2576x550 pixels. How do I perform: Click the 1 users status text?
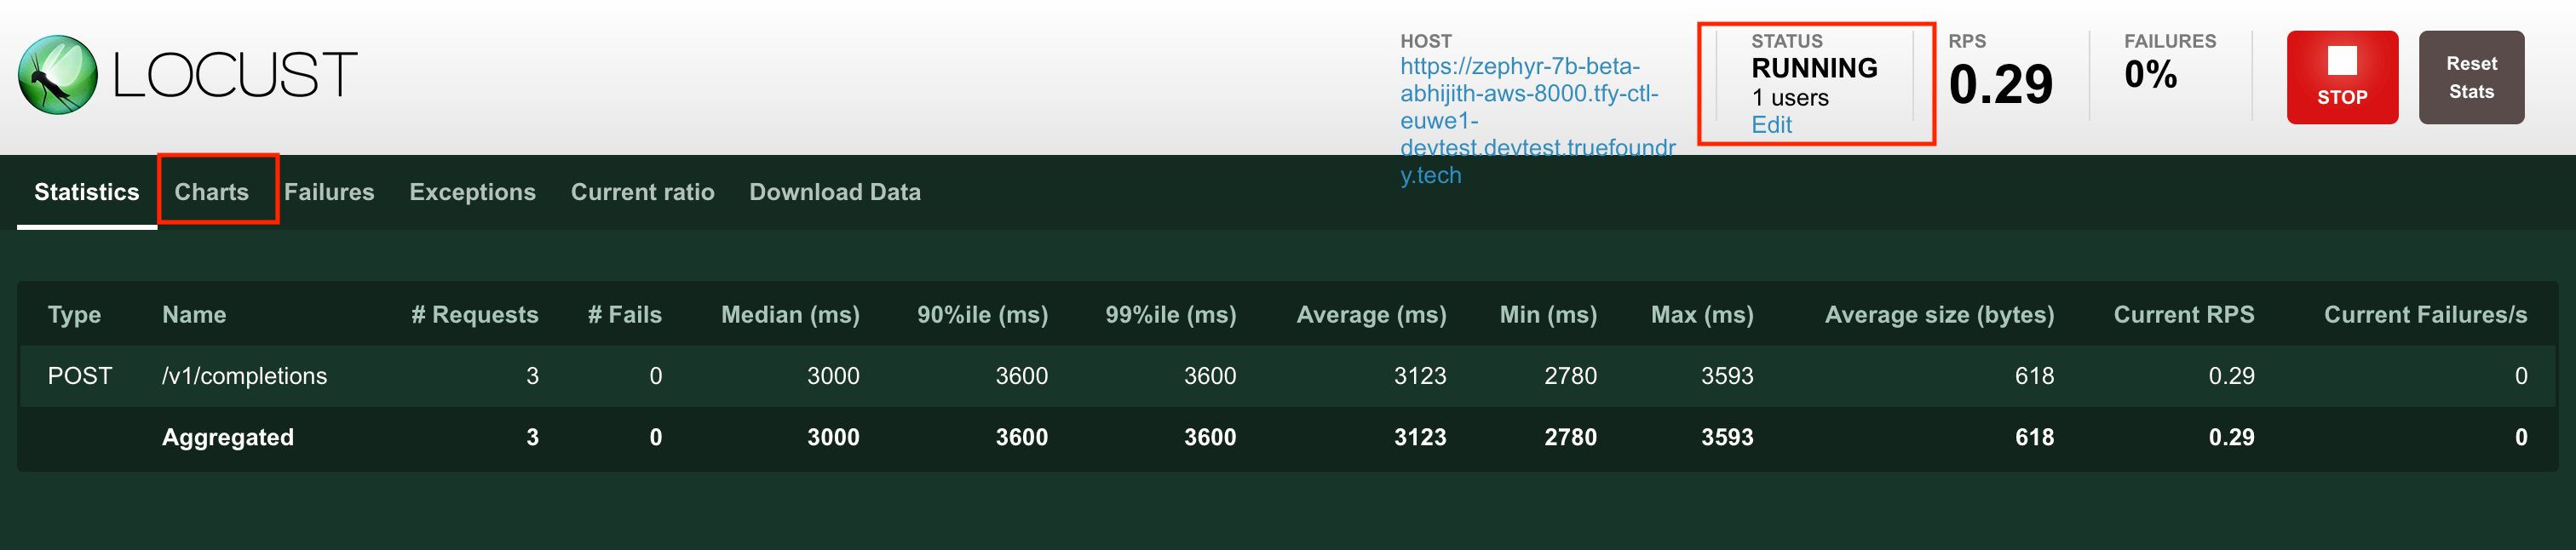pos(1789,98)
